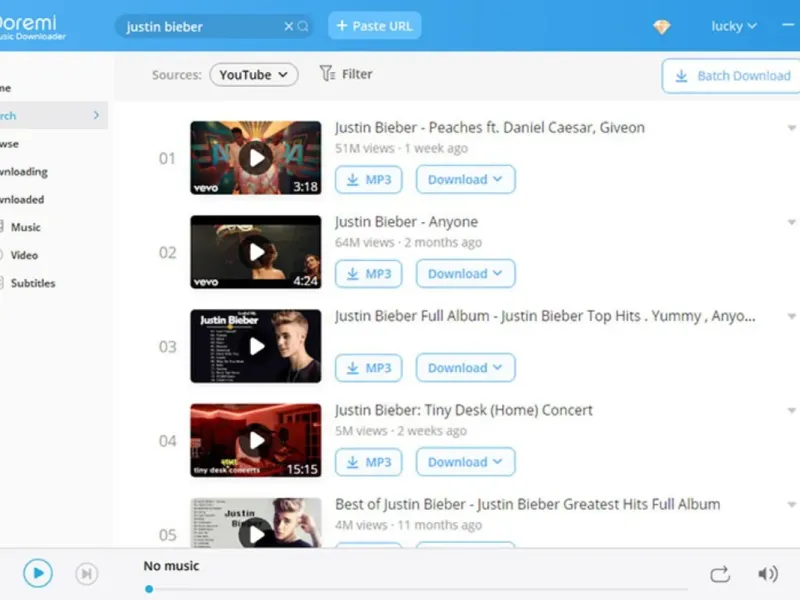
Task: Click title Justin Bieber - Peaches ft. Daniel Caesar
Action: coord(489,128)
